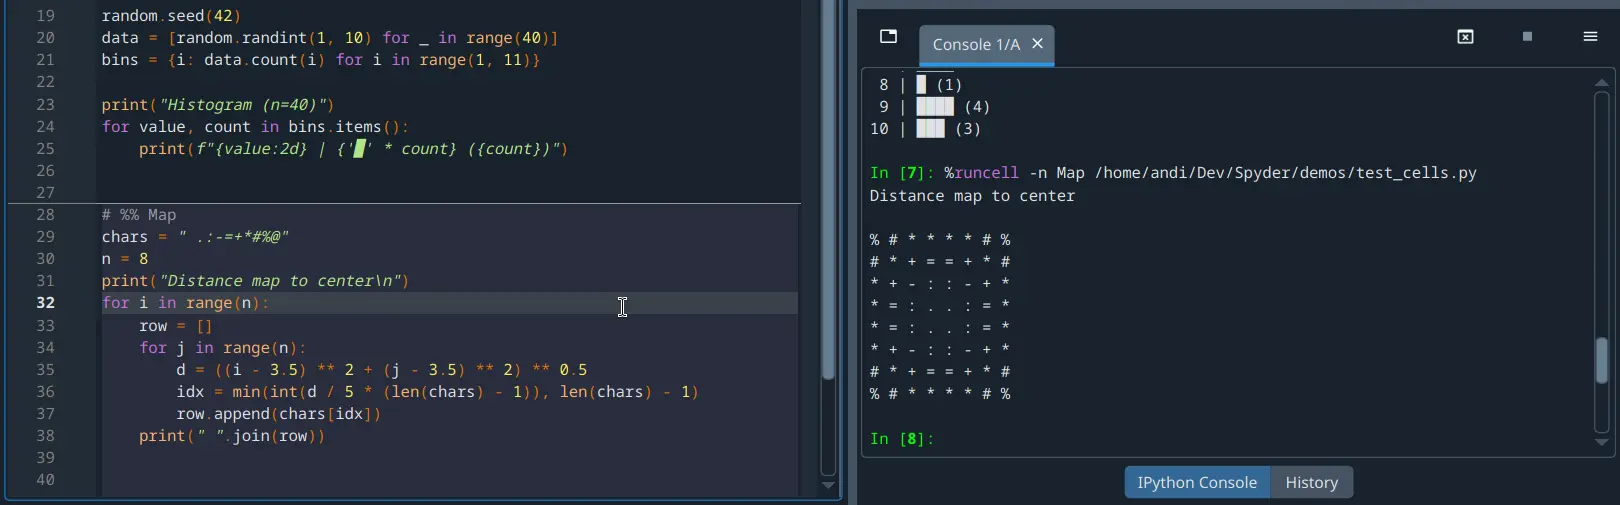
Task: Click line number 32 in editor gutter
Action: [46, 303]
